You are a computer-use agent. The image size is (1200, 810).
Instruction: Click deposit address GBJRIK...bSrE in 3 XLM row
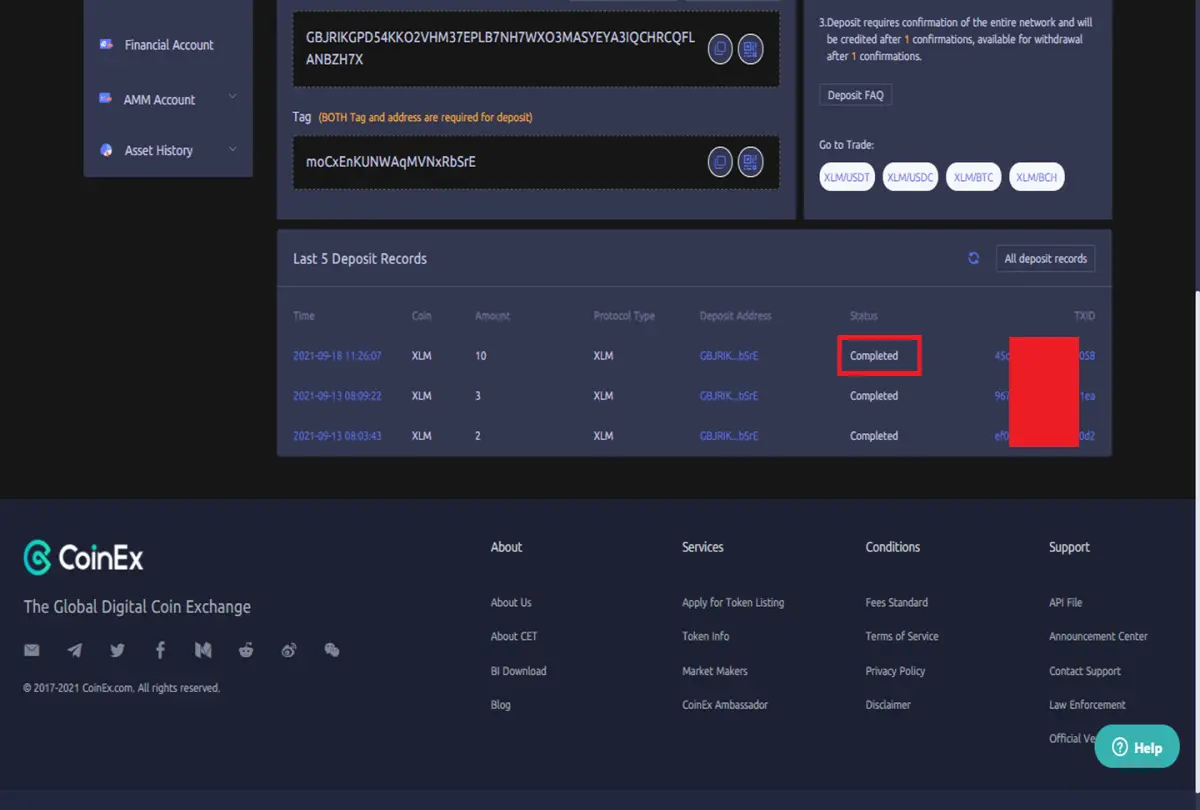tap(729, 396)
